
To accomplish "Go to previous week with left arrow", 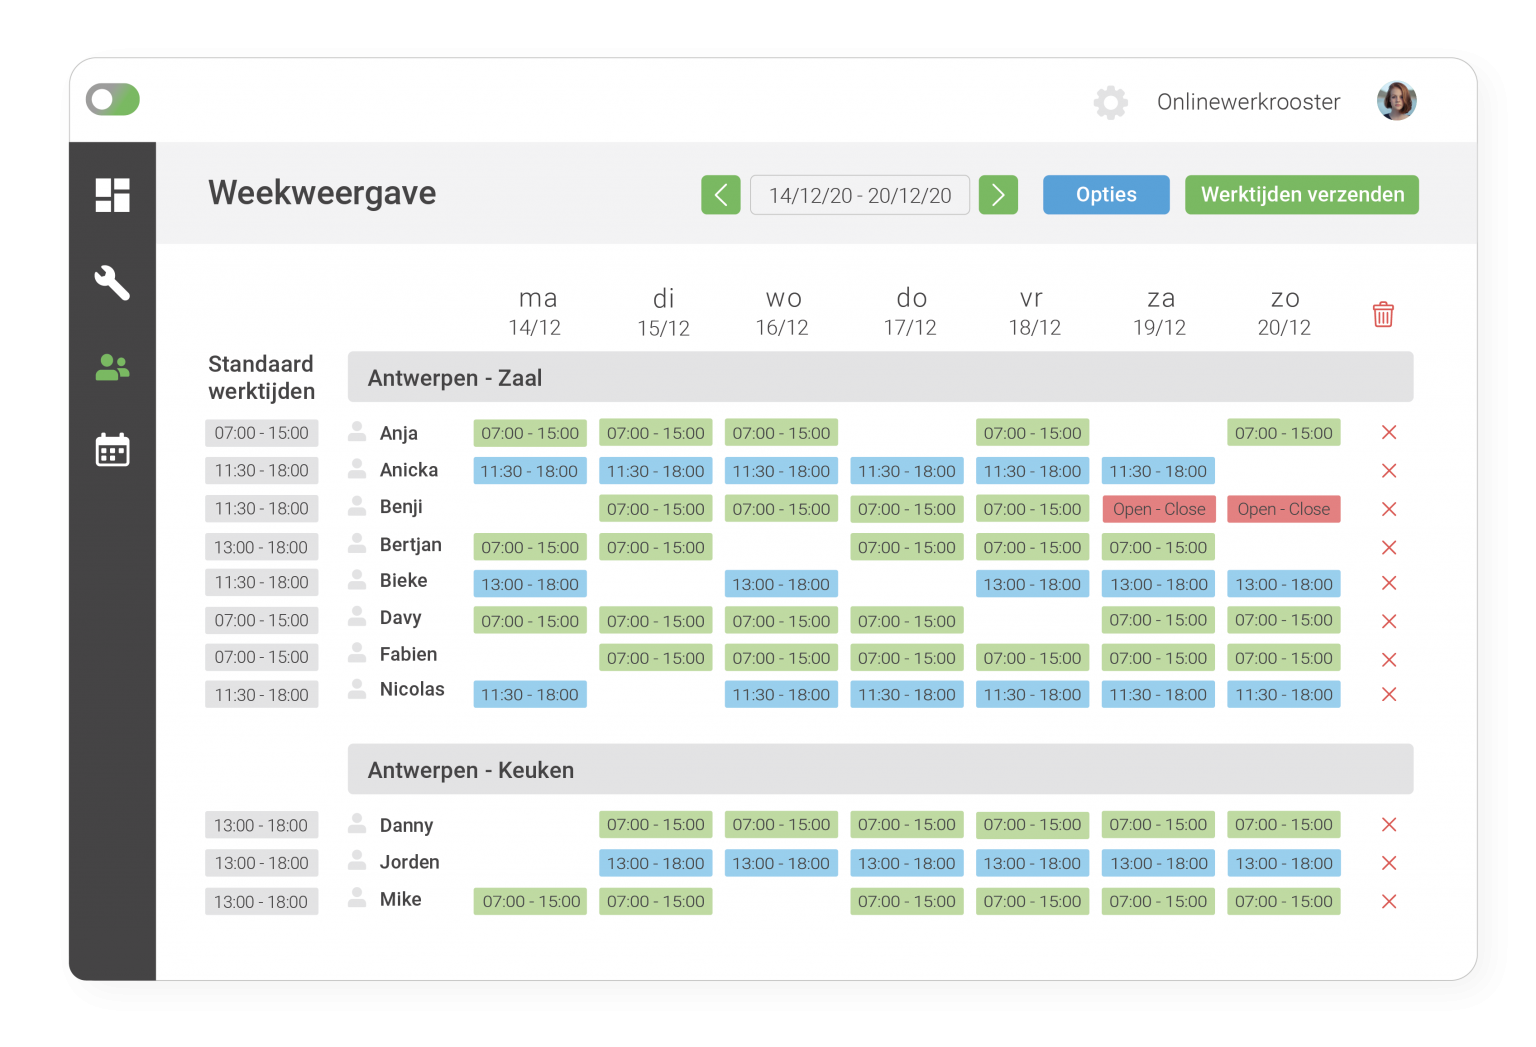I will (x=720, y=195).
